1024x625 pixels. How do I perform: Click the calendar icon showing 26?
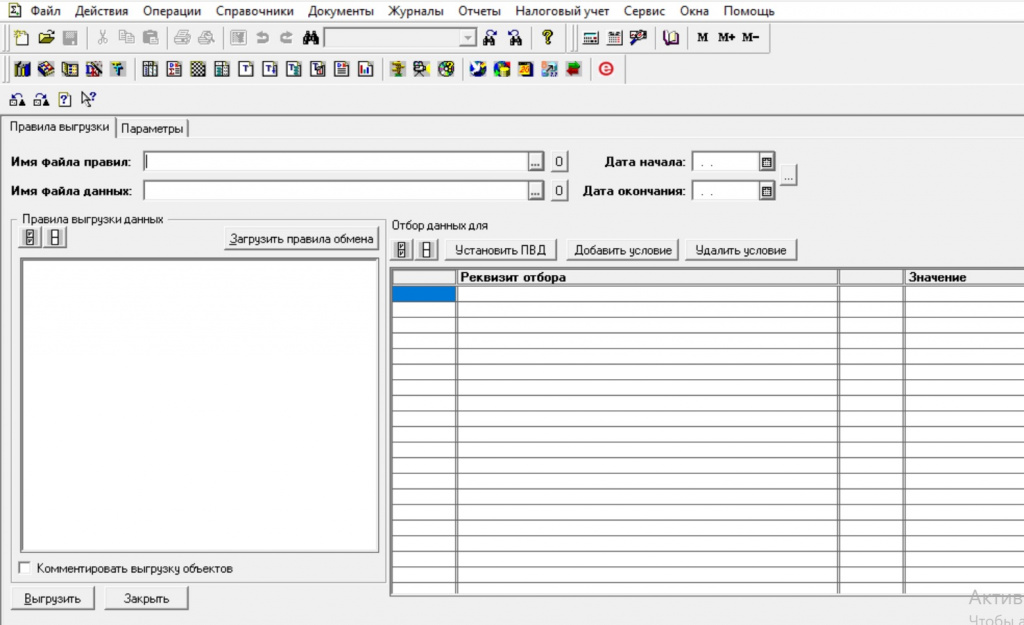pyautogui.click(x=526, y=69)
